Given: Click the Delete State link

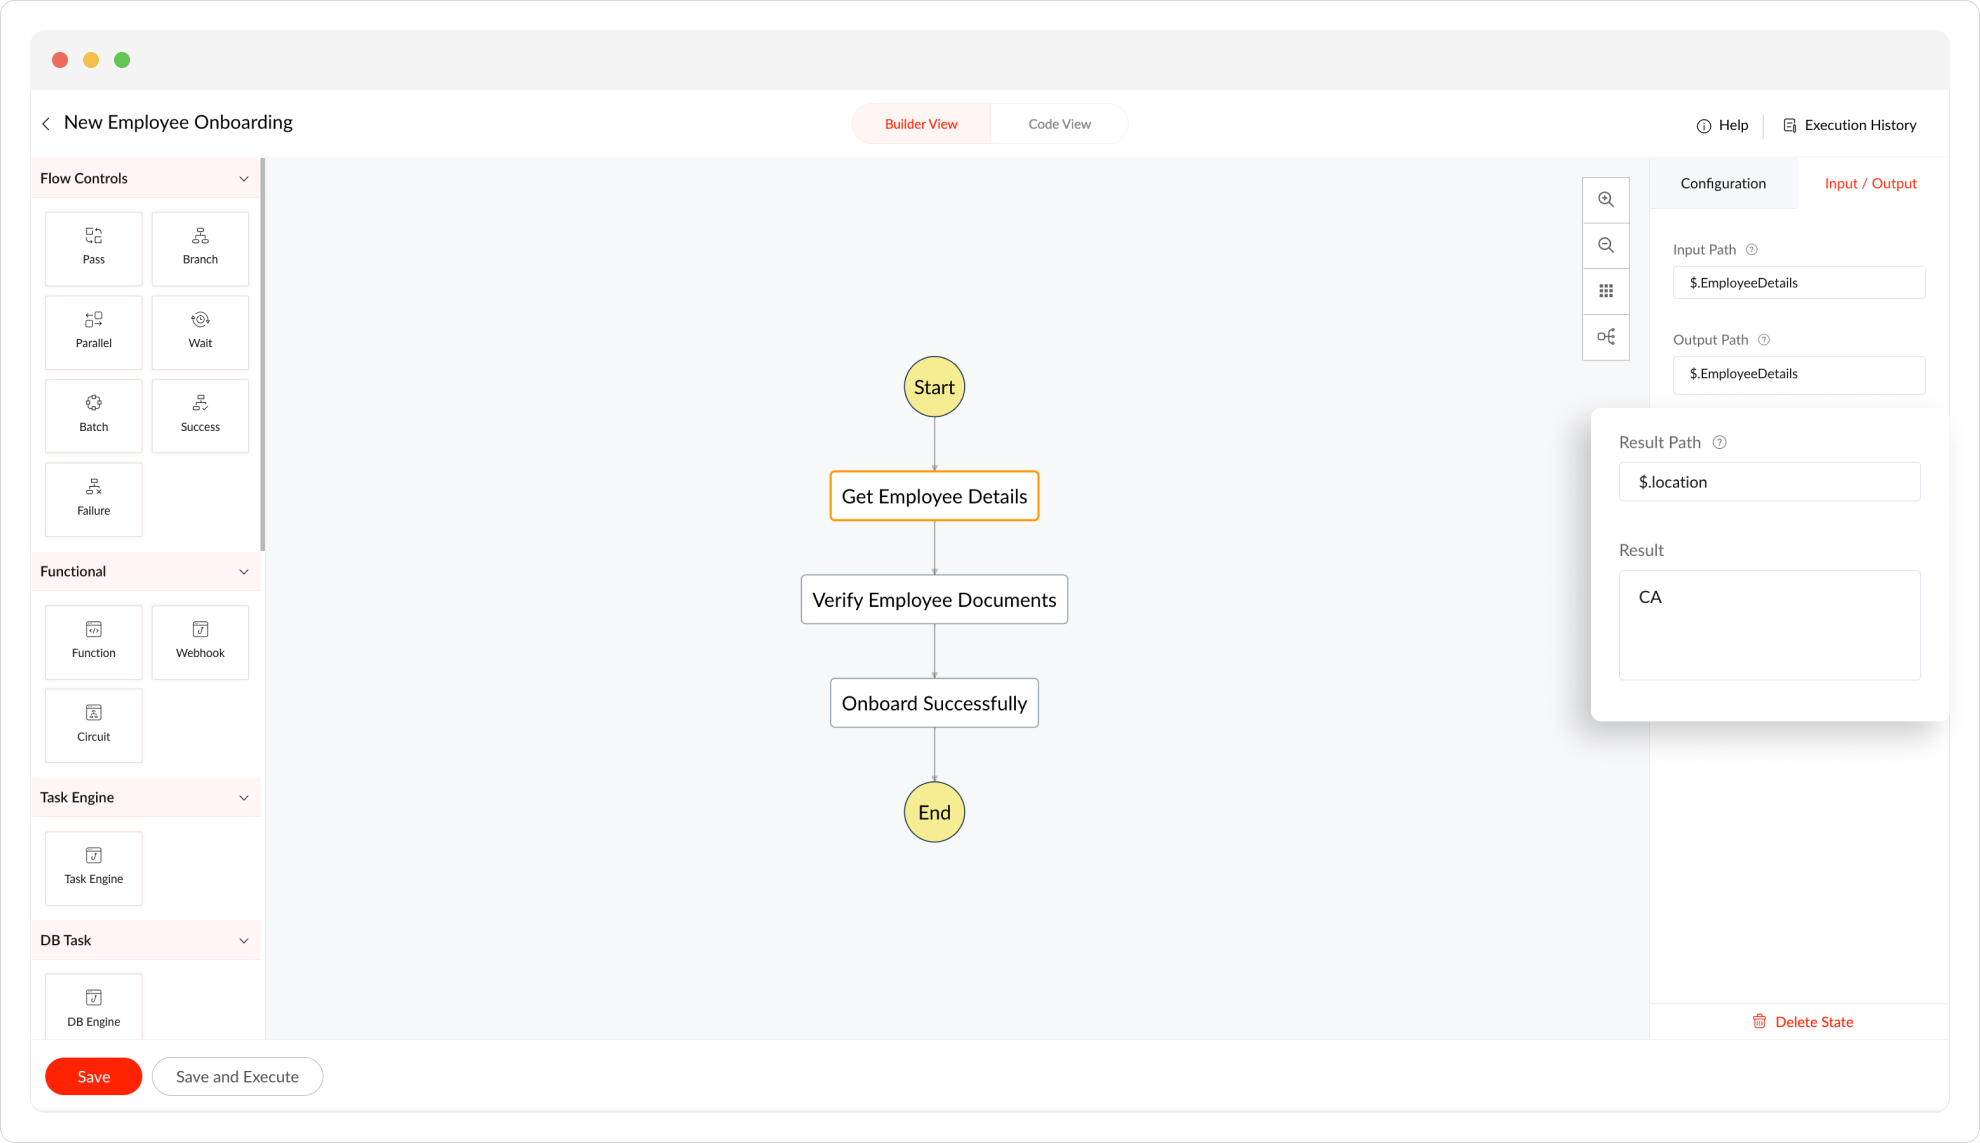Looking at the screenshot, I should (1803, 1021).
